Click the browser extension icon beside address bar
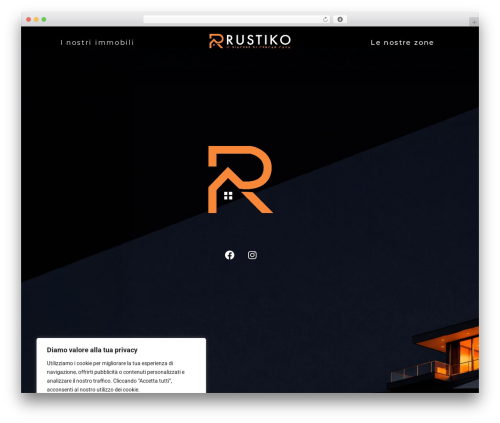Screen dimensions: 500x423 pyautogui.click(x=340, y=19)
